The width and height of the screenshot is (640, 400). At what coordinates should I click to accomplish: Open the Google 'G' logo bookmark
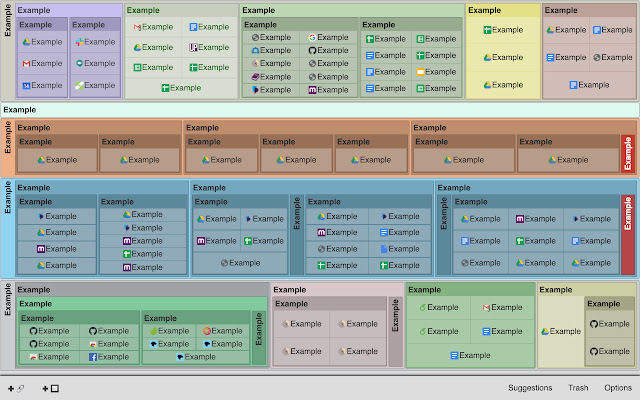pyautogui.click(x=328, y=38)
